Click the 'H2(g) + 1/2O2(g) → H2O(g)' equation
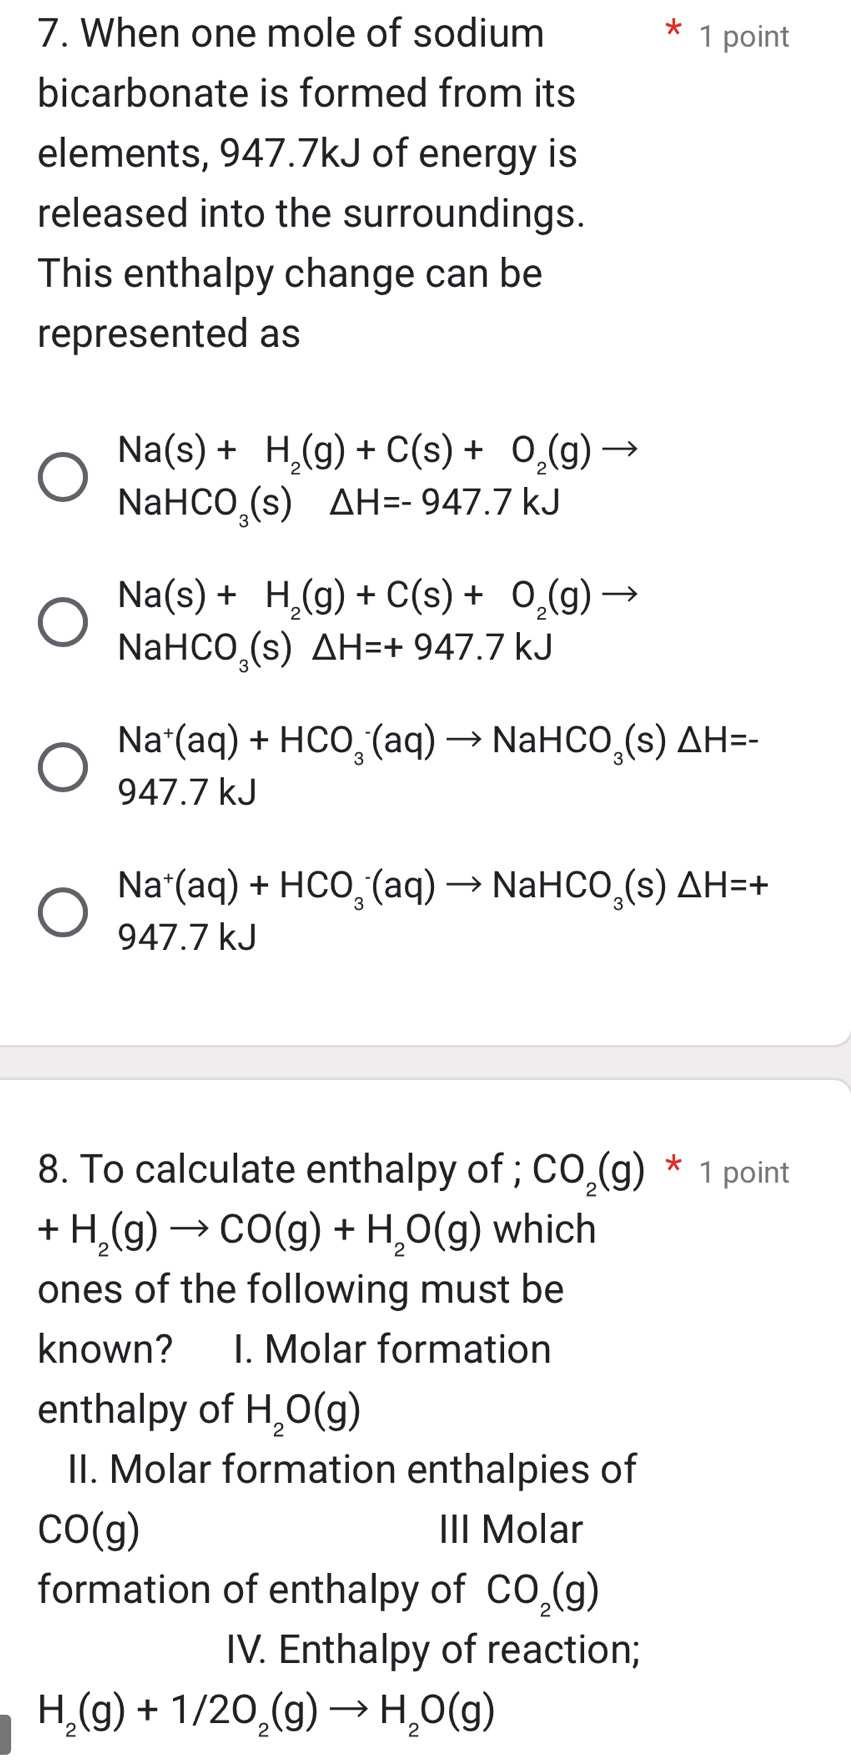This screenshot has width=851, height=1763. pos(266,1711)
